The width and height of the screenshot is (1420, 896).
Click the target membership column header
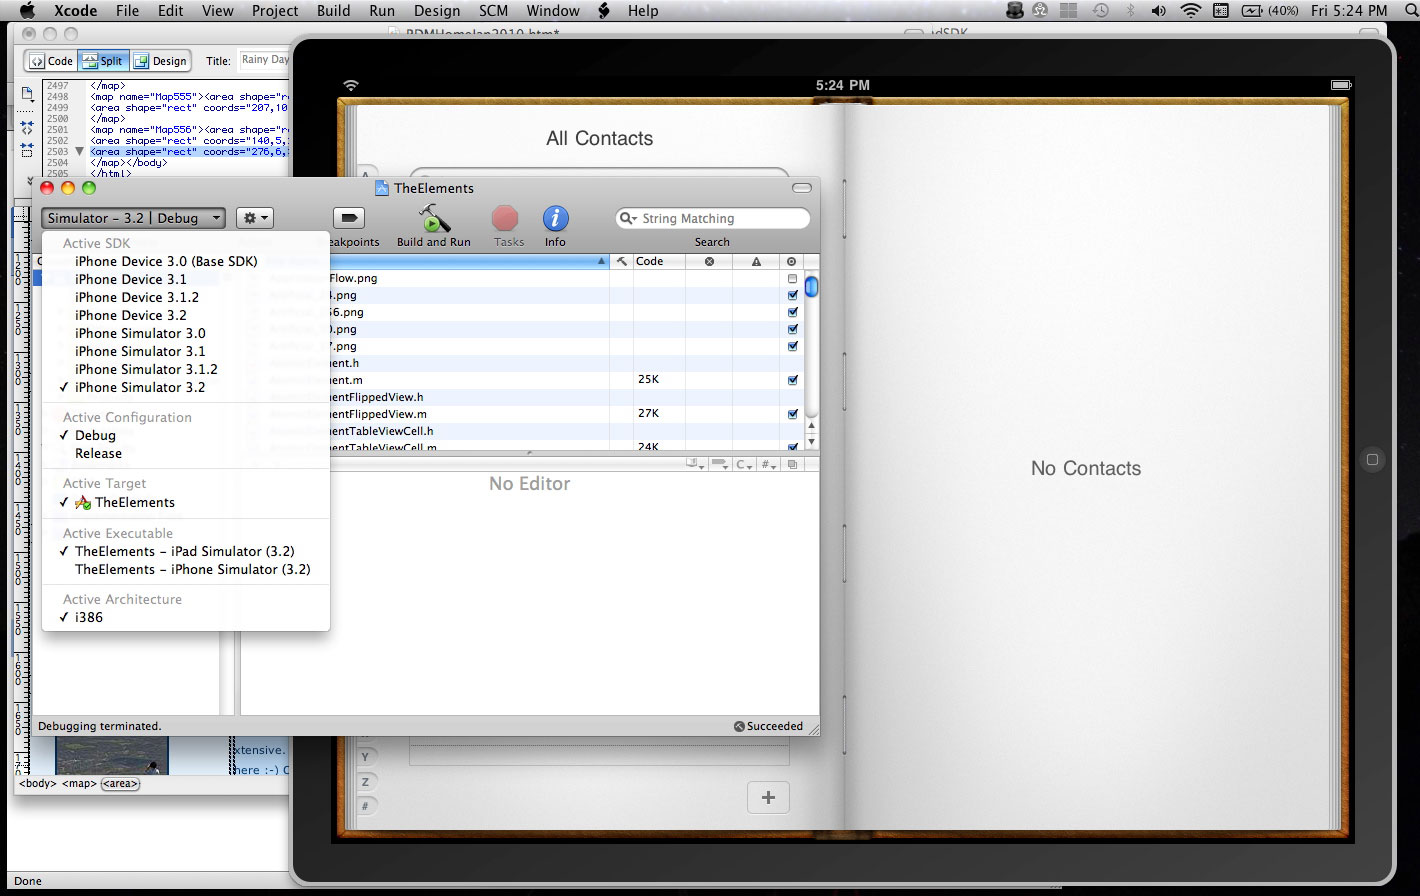click(x=792, y=261)
